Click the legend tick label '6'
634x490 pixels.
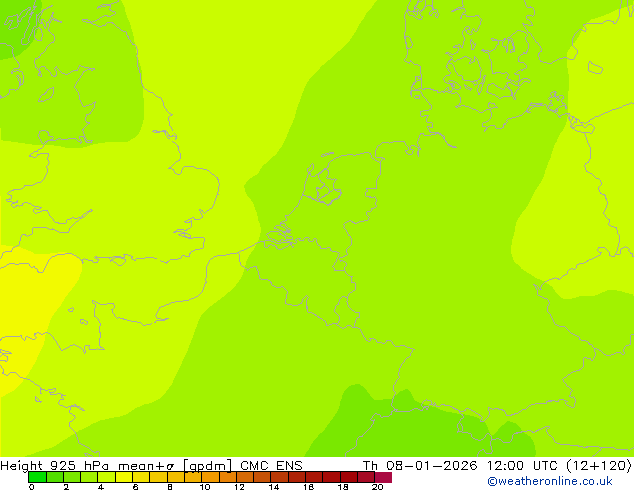pyautogui.click(x=135, y=487)
